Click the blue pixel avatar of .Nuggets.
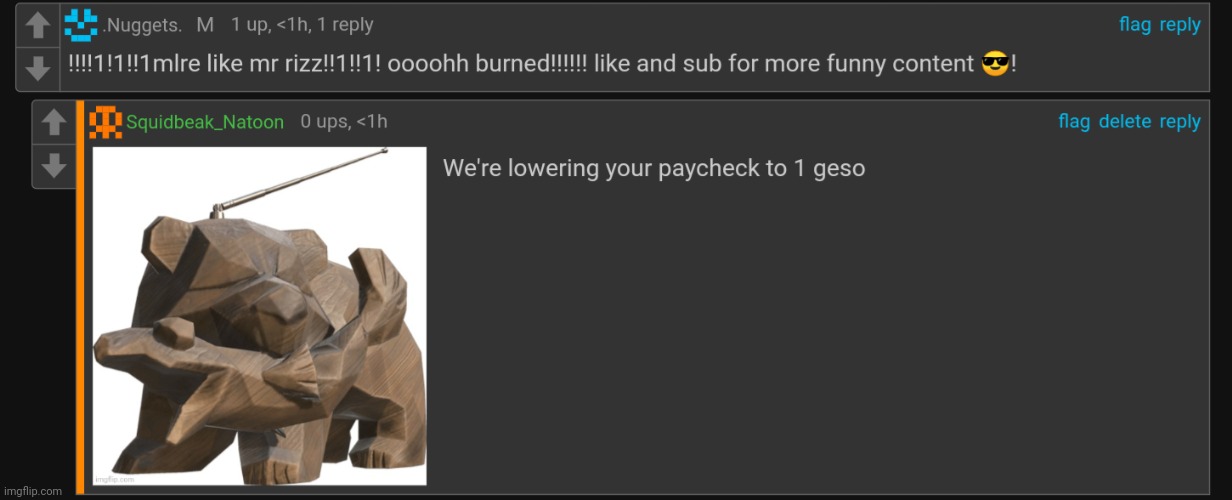Viewport: 1232px width, 500px height. point(80,24)
